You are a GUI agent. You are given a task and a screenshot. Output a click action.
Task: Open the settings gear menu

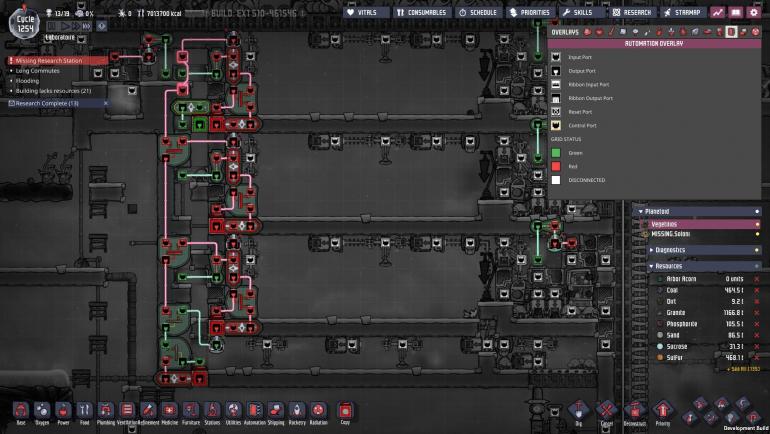[753, 13]
